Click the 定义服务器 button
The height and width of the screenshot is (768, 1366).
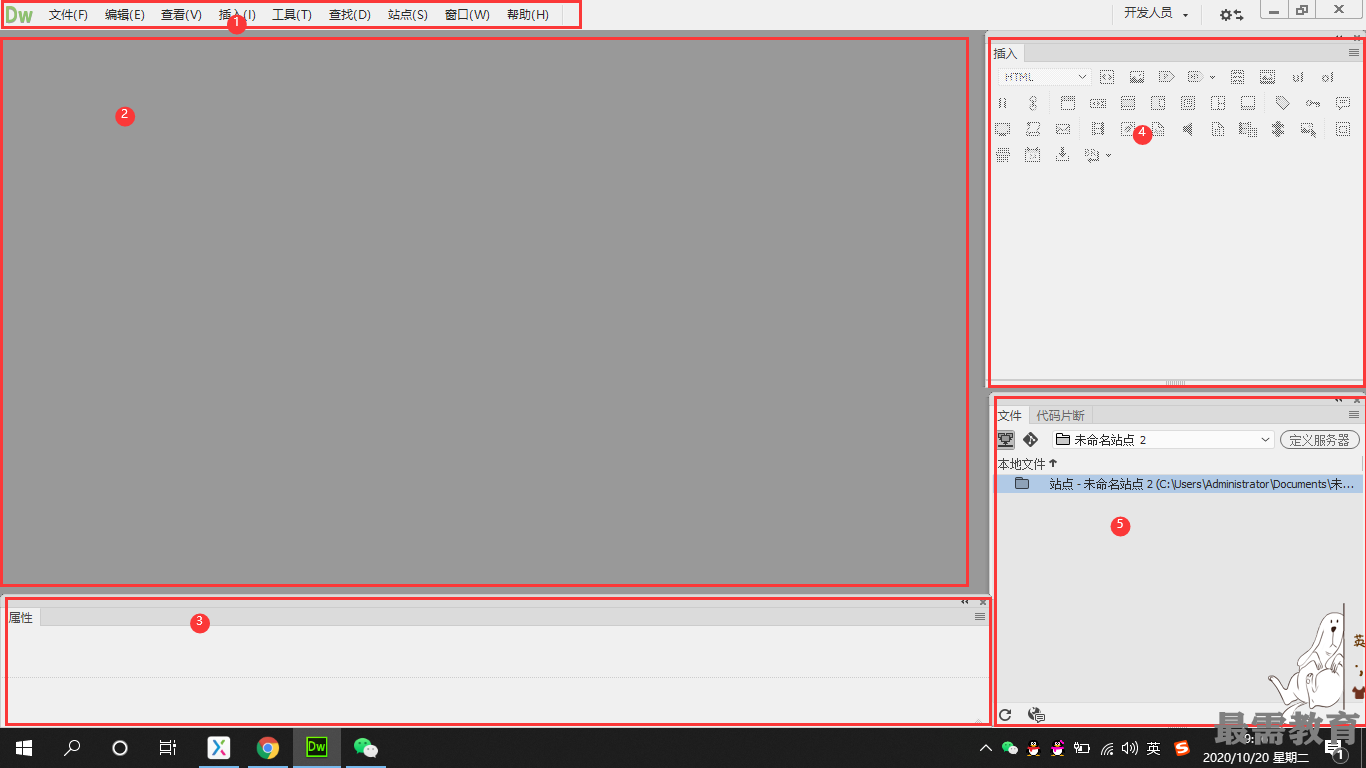(1319, 440)
